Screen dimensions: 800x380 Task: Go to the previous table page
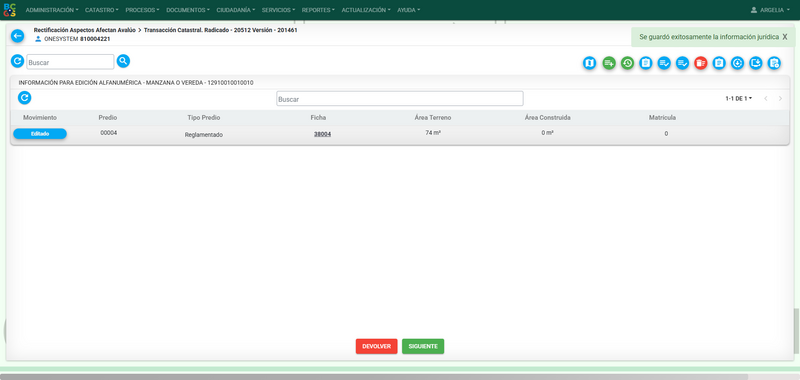click(x=765, y=98)
